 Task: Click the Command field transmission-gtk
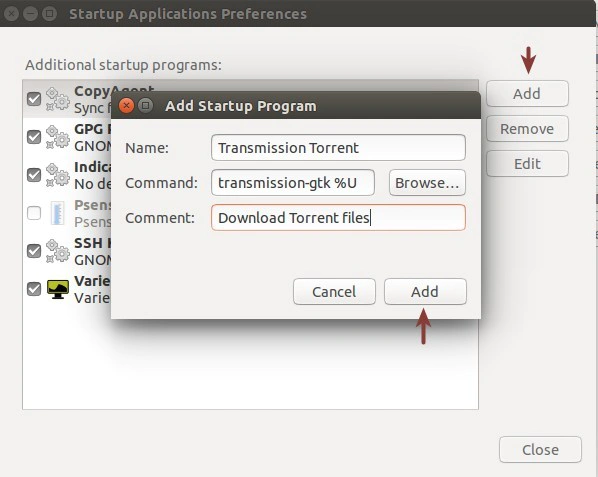293,183
